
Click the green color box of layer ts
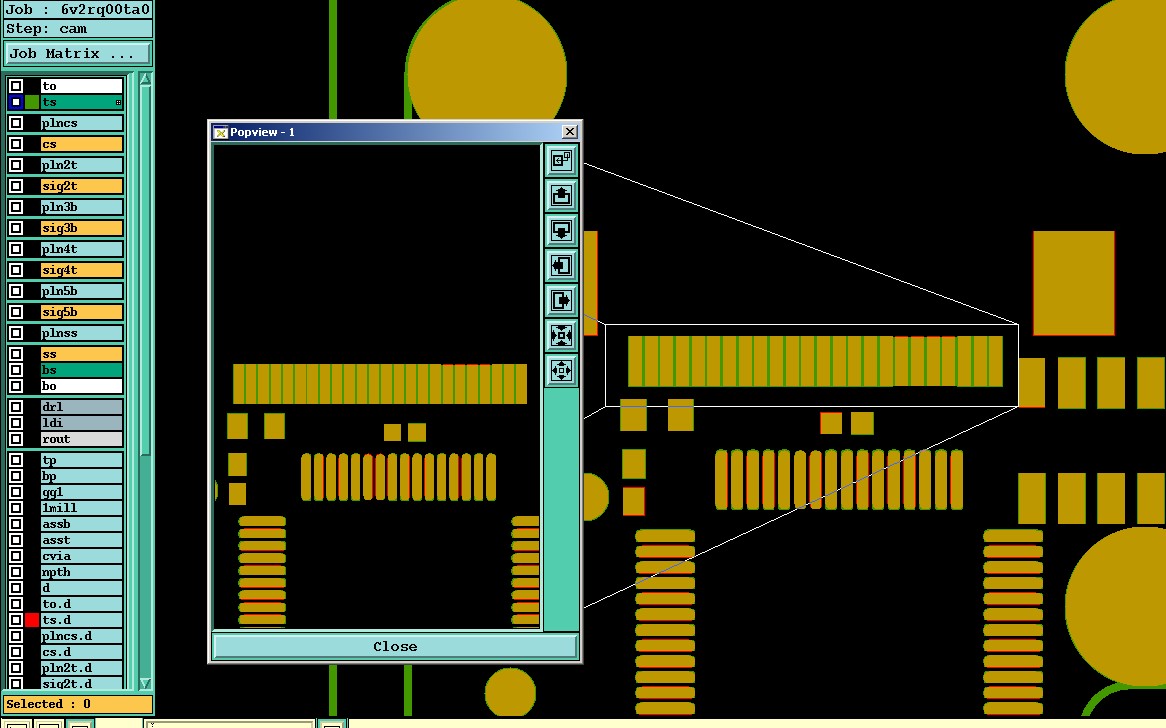tap(32, 102)
